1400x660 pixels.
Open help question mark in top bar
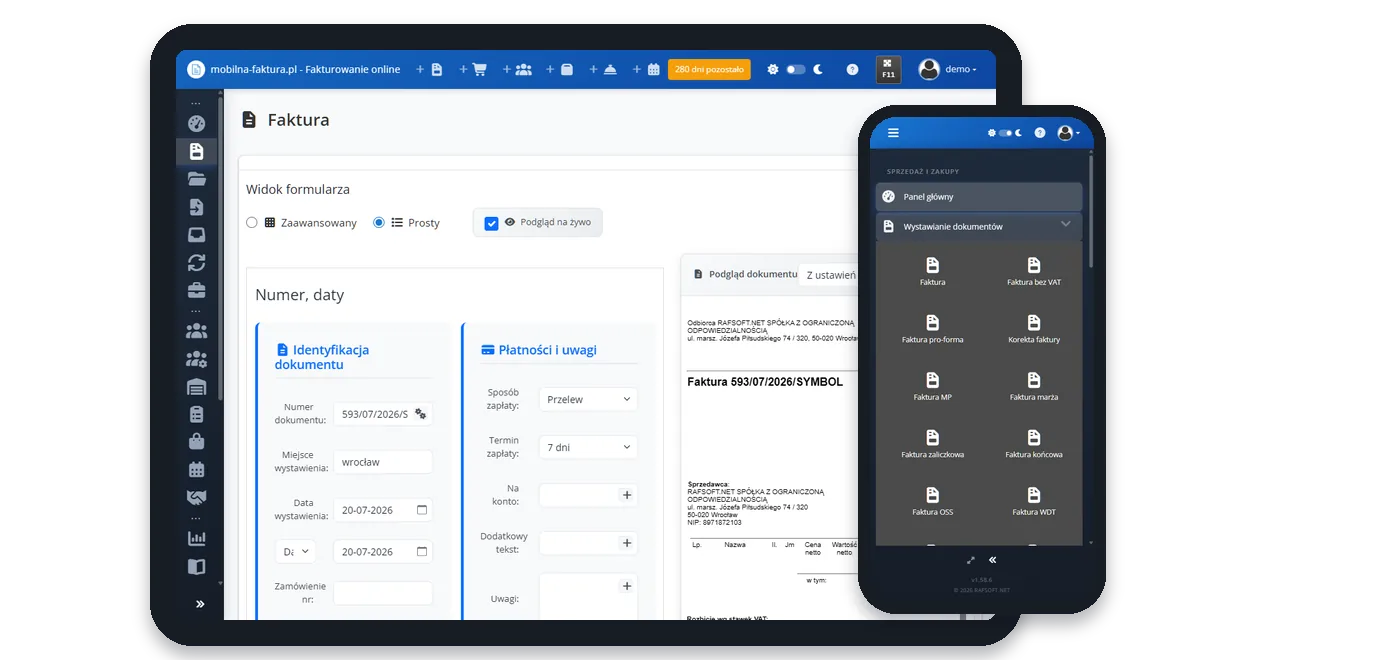(852, 69)
